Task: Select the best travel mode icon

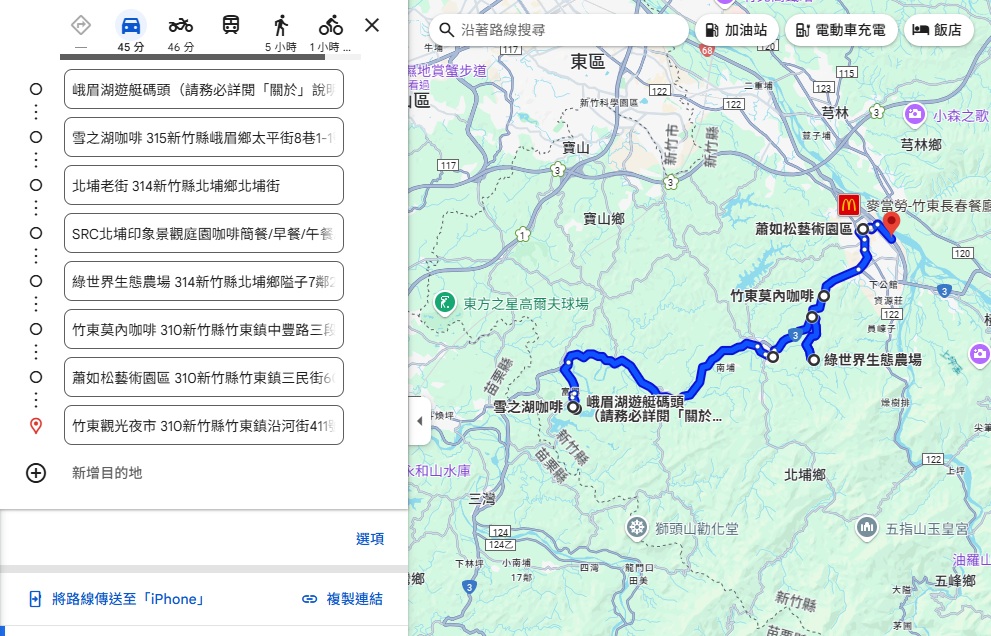Action: tap(81, 26)
